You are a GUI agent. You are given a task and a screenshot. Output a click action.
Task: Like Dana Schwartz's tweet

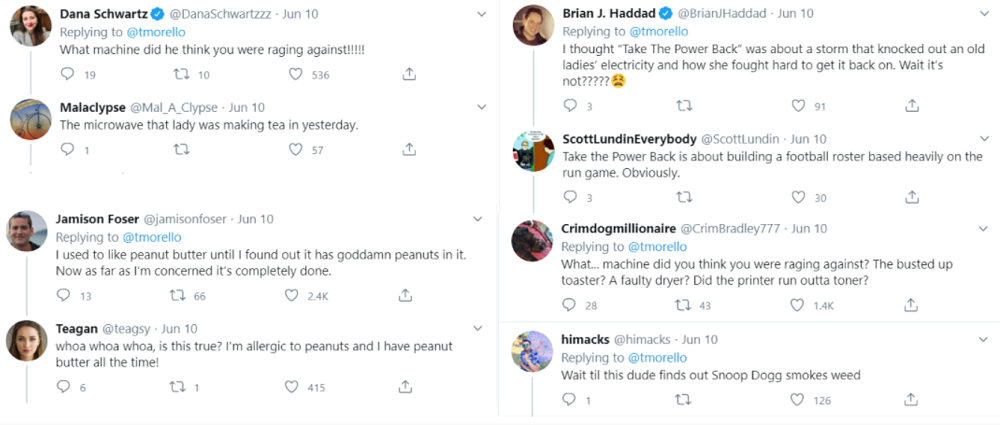click(296, 74)
